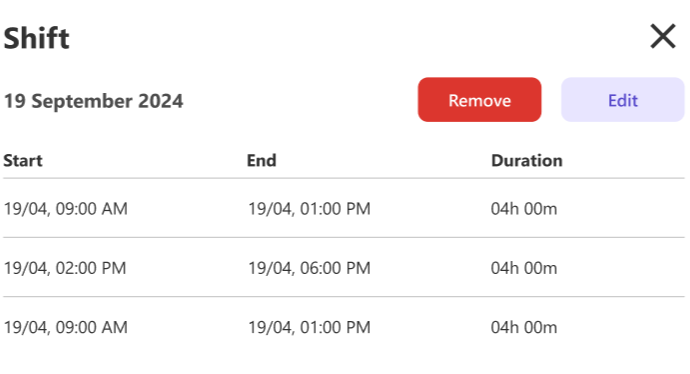Screen dimensions: 690x374
Task: Click the Start column header
Action: [23, 161]
